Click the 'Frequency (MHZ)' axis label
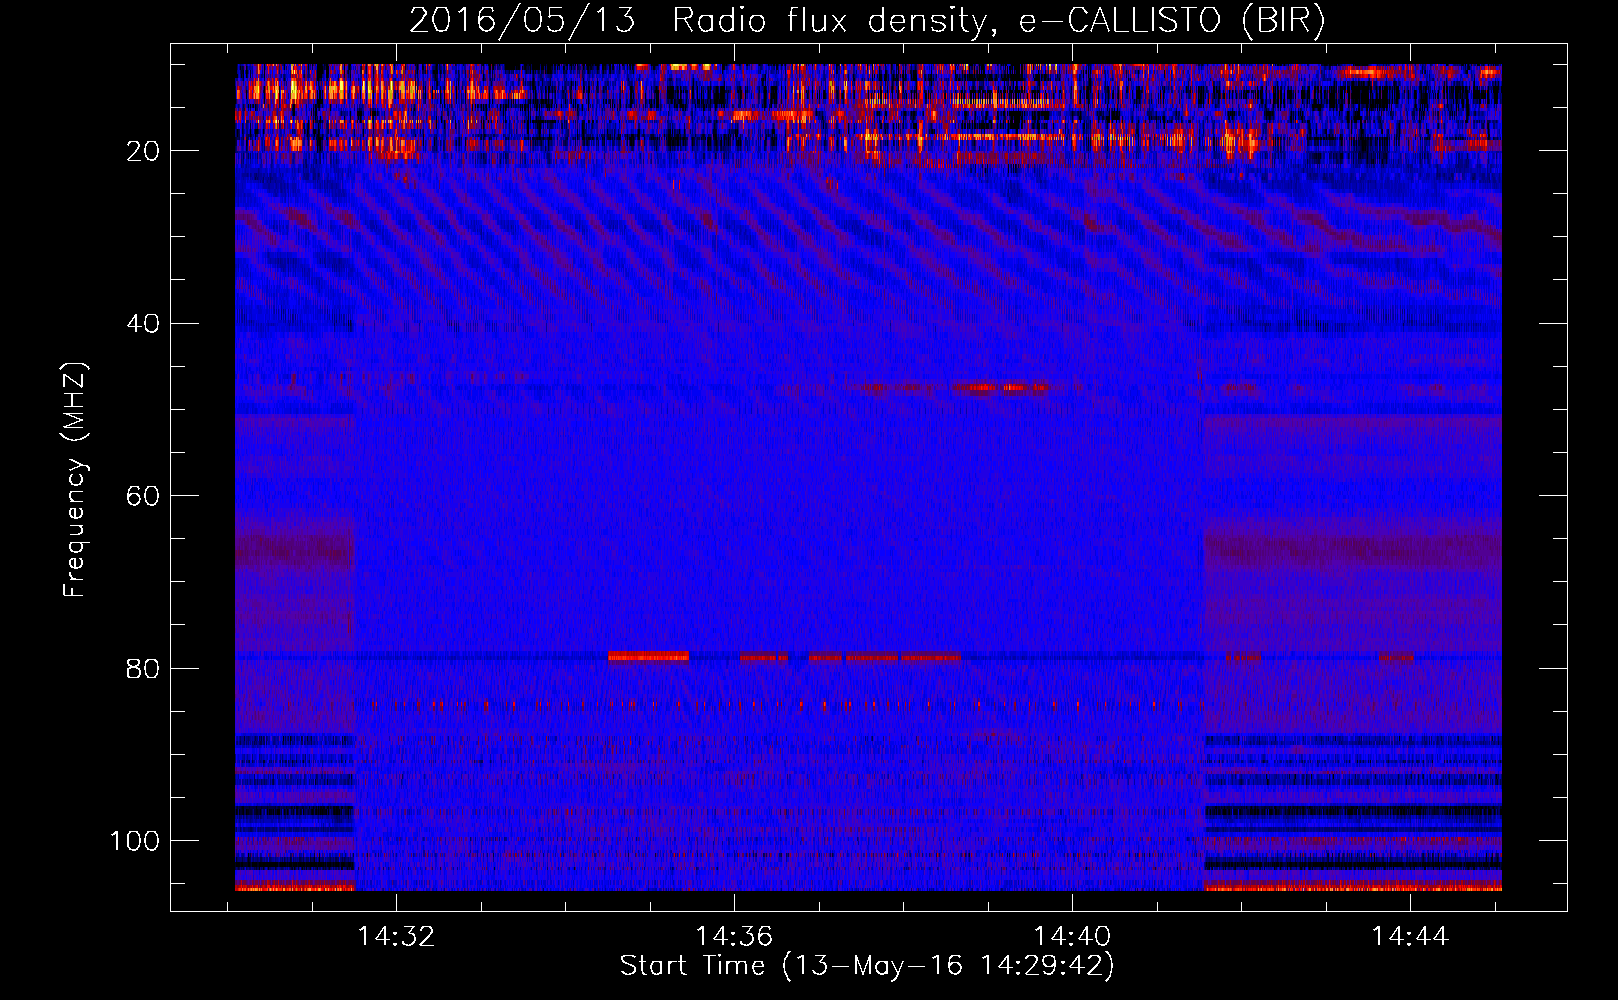The image size is (1618, 1000). click(75, 479)
